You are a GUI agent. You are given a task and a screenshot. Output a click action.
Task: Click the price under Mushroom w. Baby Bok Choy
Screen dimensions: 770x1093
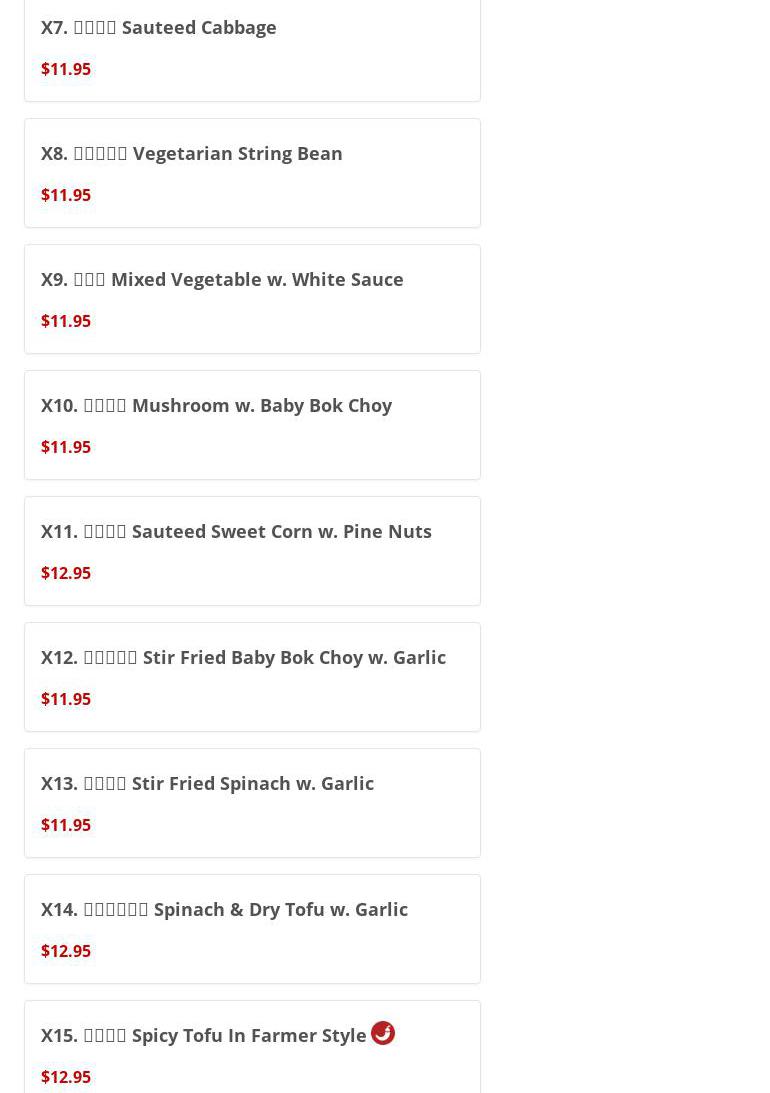[66, 447]
